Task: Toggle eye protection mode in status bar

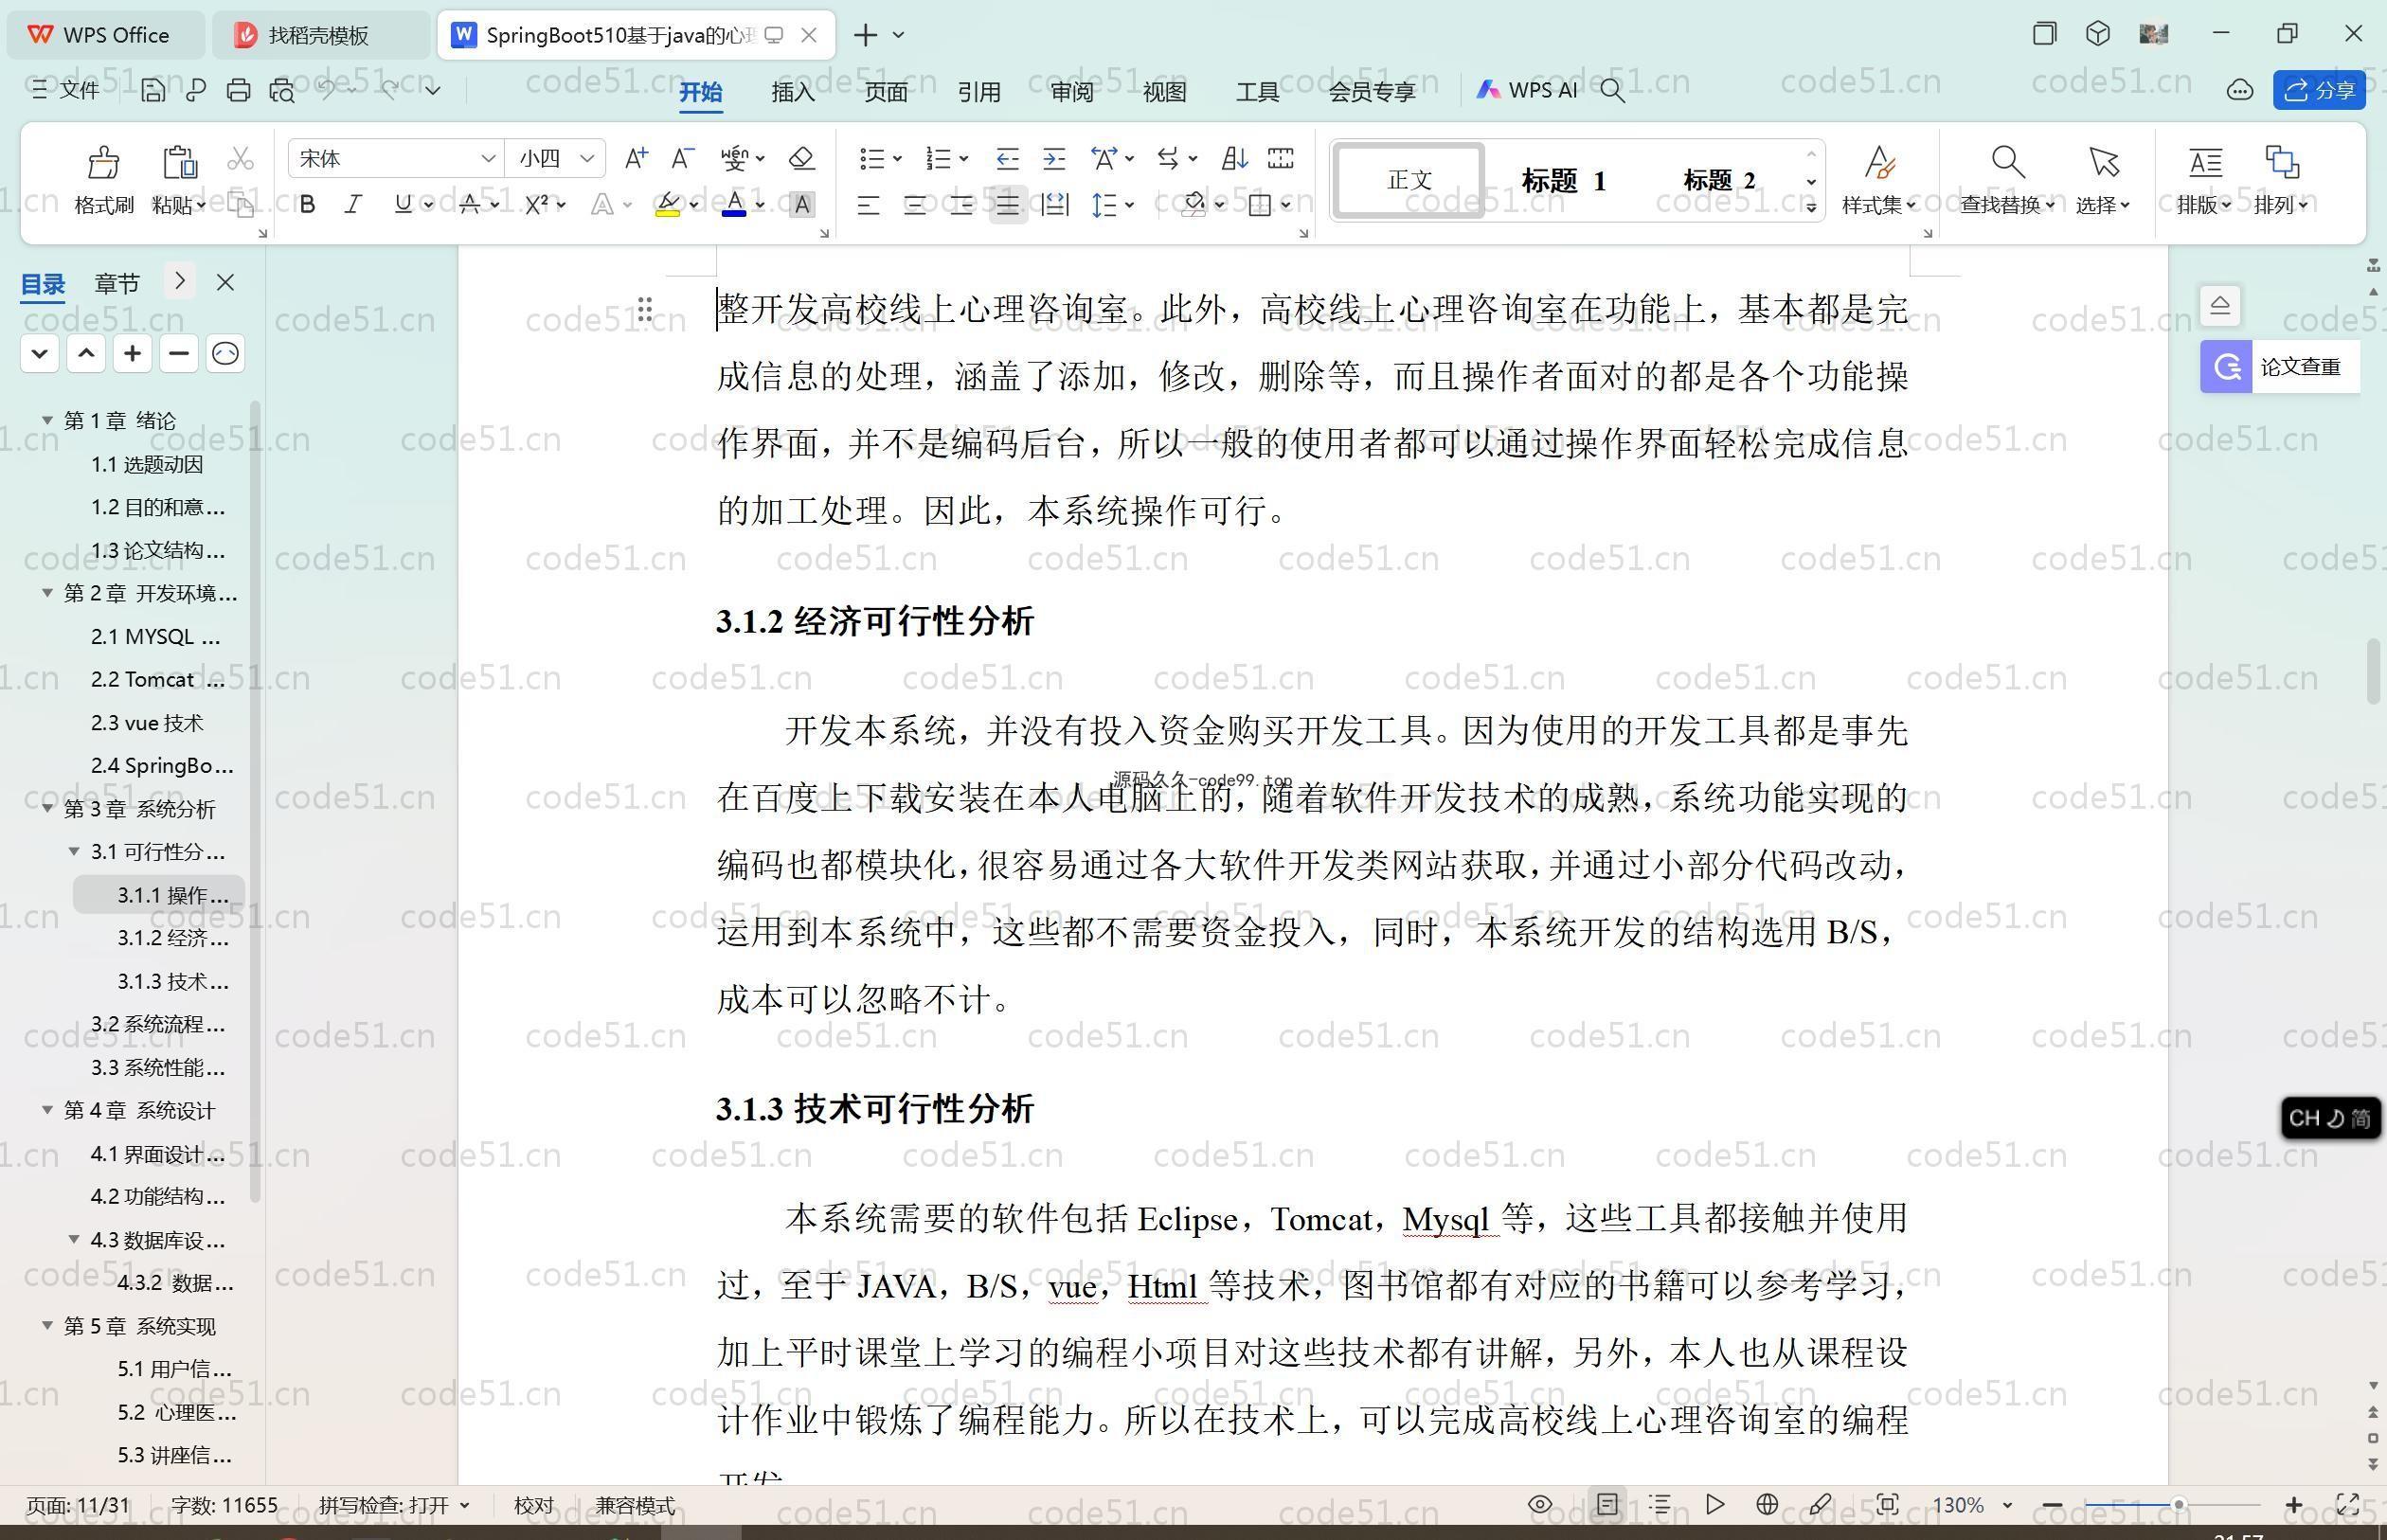Action: coord(1540,1504)
